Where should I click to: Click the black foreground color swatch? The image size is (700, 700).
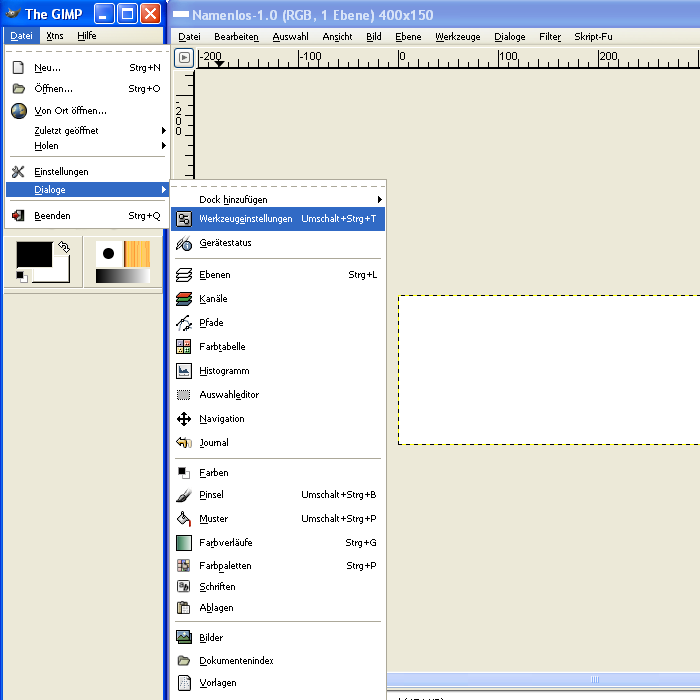pos(34,254)
